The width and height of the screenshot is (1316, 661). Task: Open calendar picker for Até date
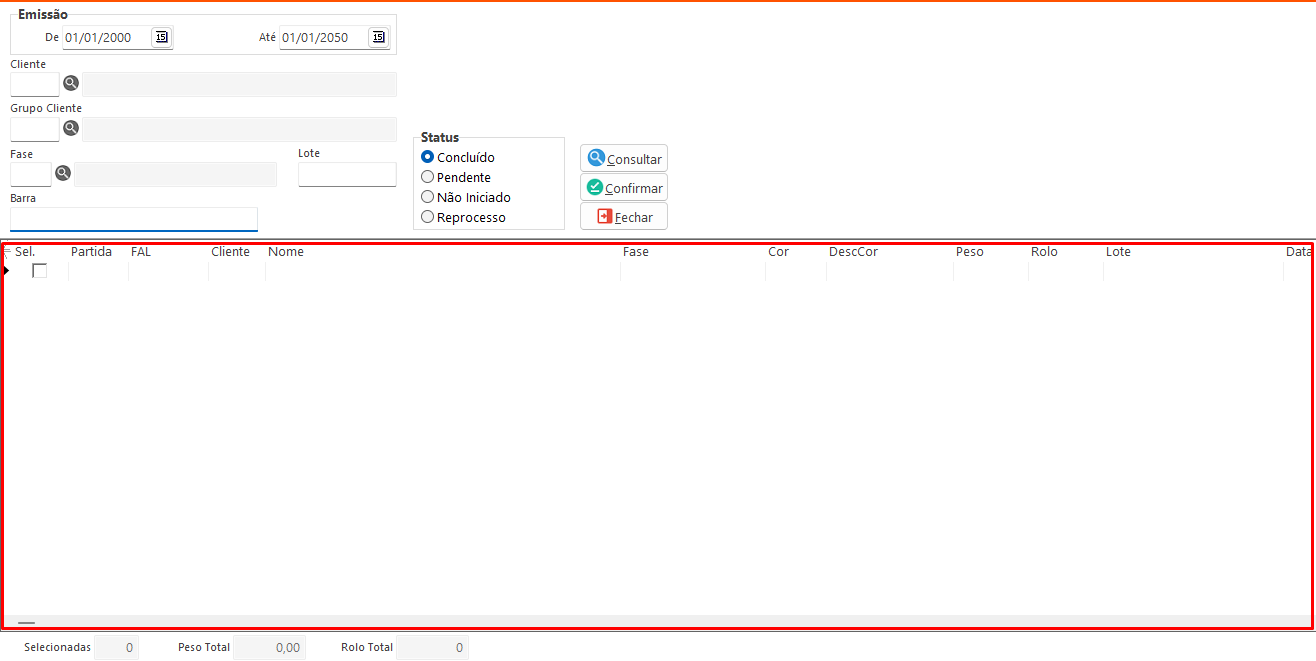[x=378, y=38]
